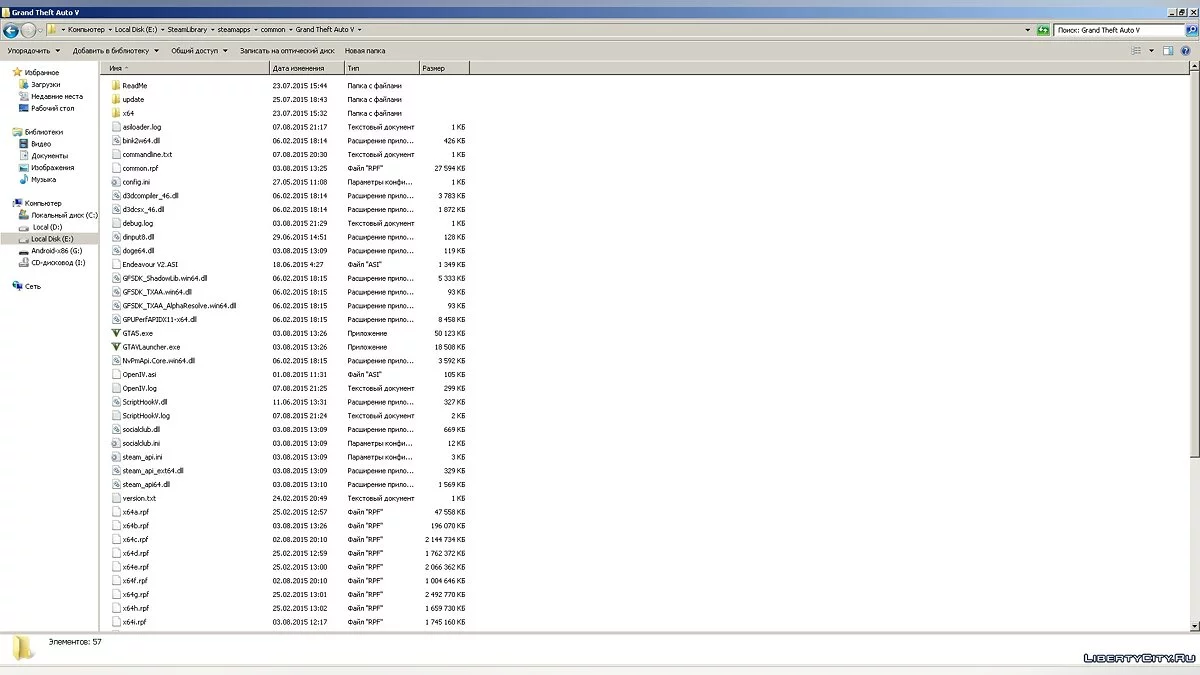Viewport: 1200px width, 675px height.
Task: Select Local (D:) drive in sidebar
Action: (47, 227)
